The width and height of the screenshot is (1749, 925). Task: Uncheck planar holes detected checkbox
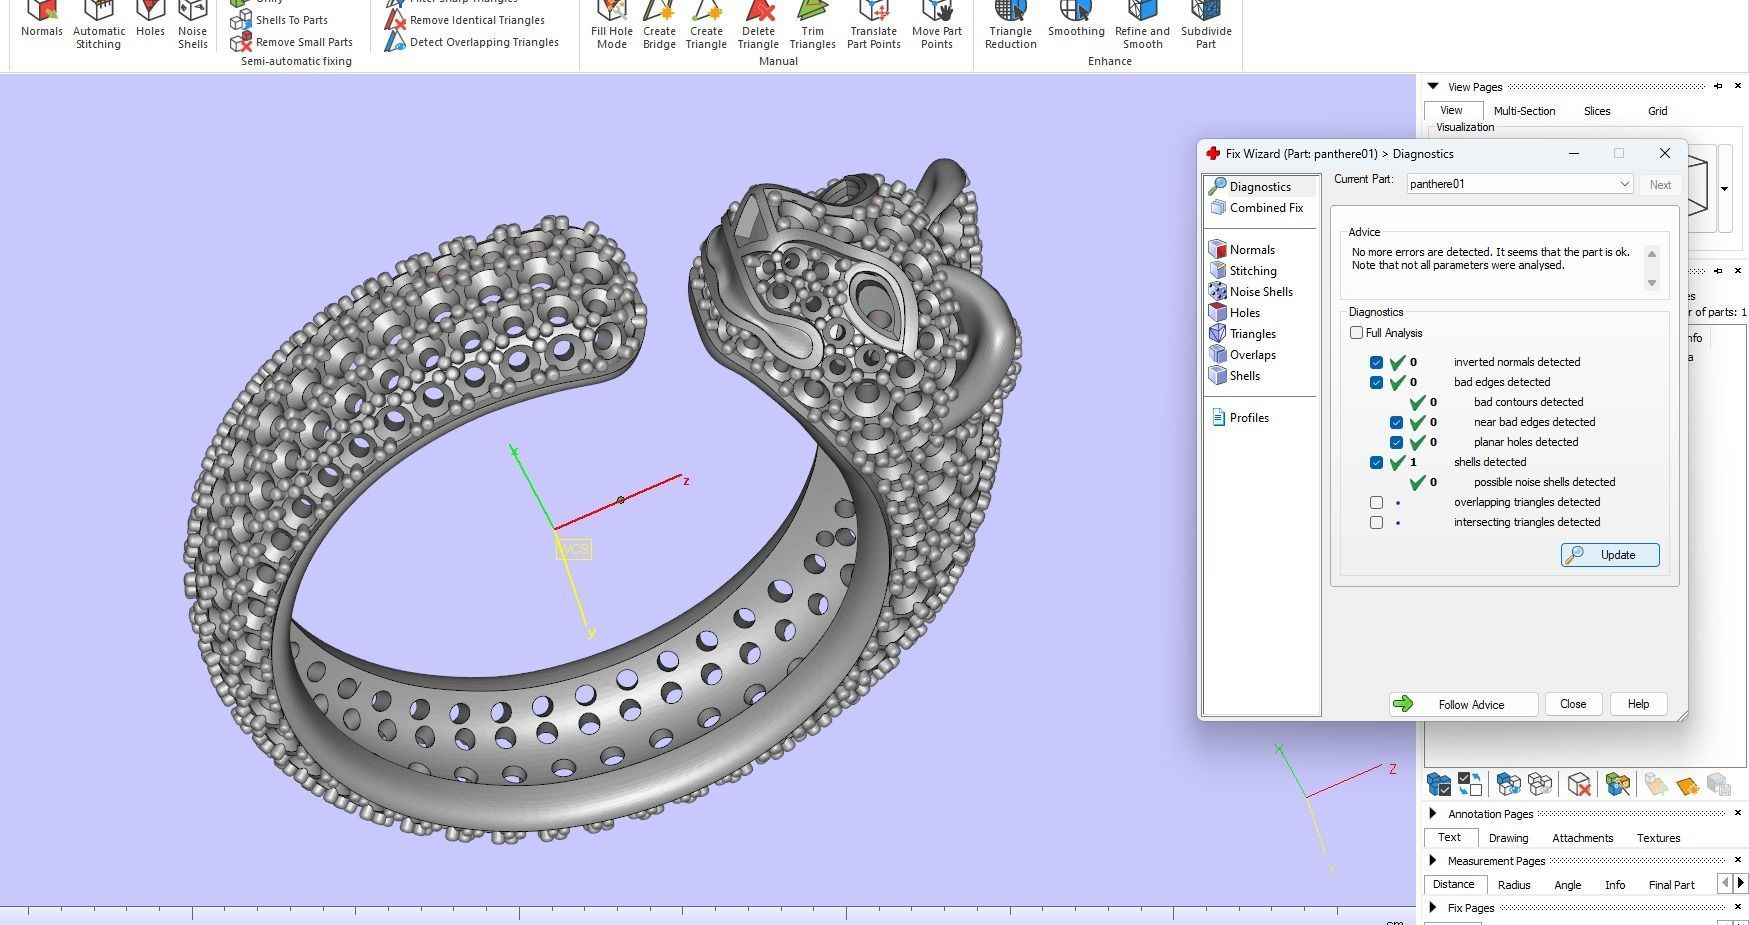(x=1396, y=442)
